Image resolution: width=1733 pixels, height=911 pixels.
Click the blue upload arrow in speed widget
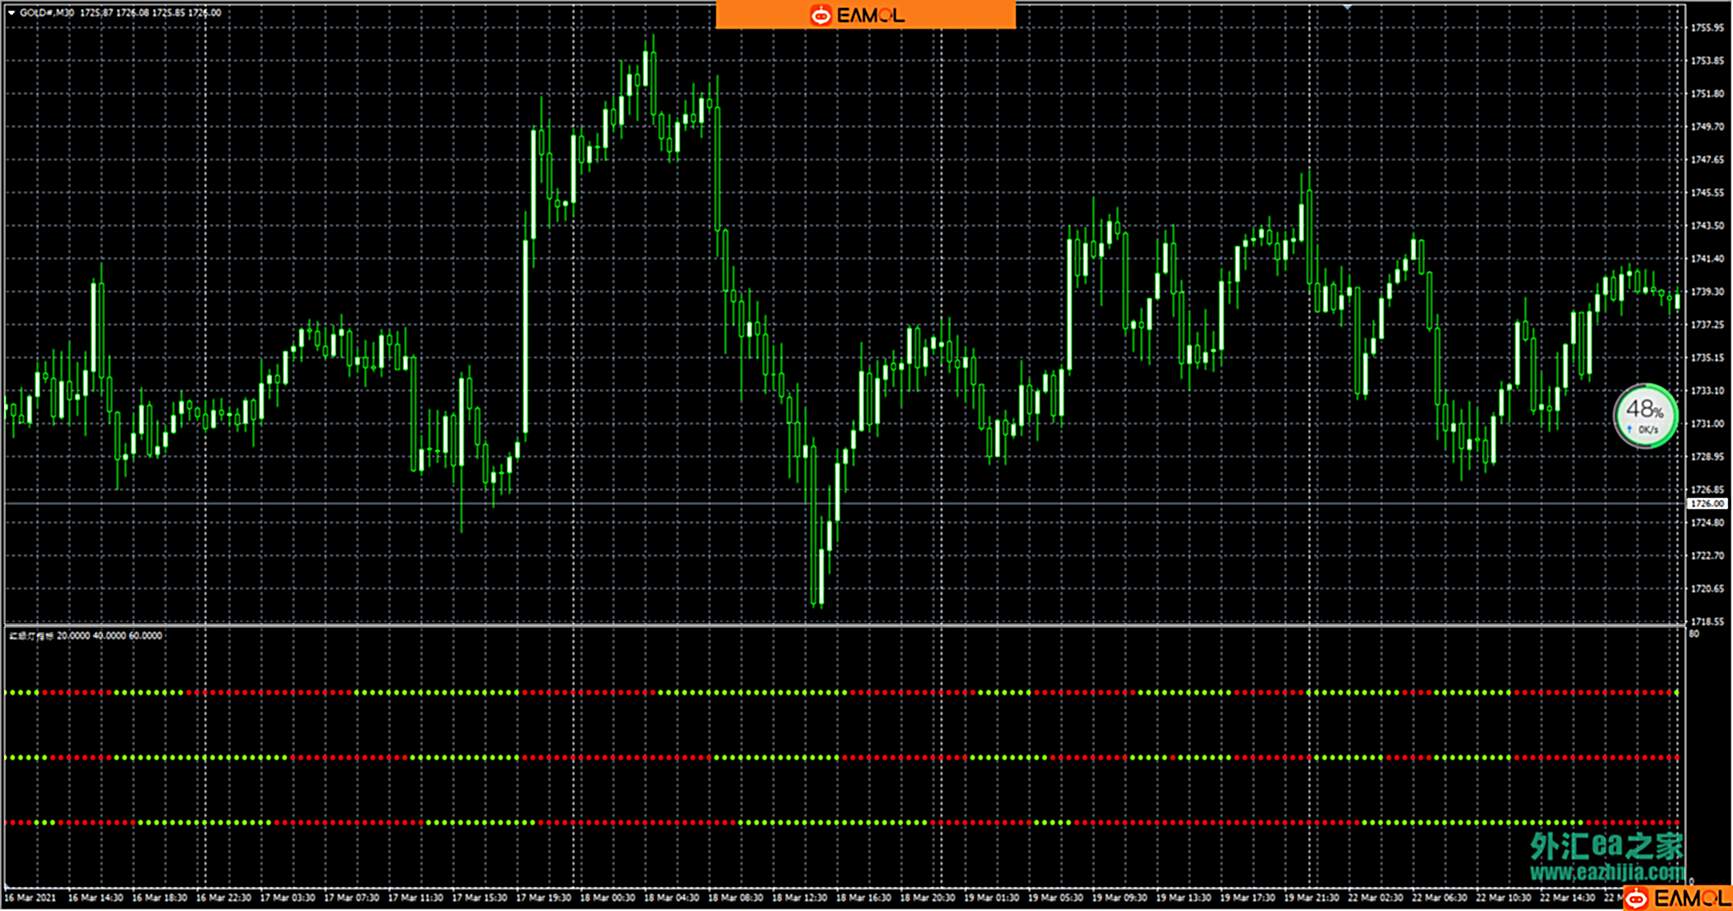point(1629,430)
